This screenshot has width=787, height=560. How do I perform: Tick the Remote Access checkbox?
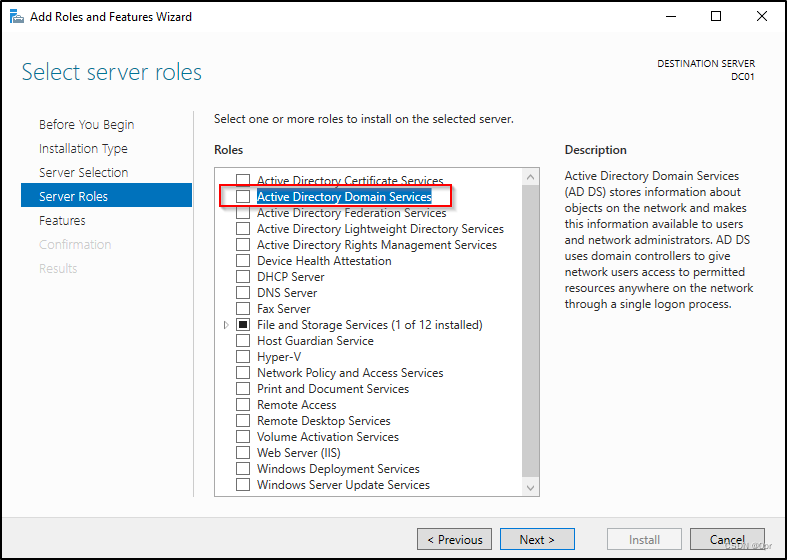point(243,405)
